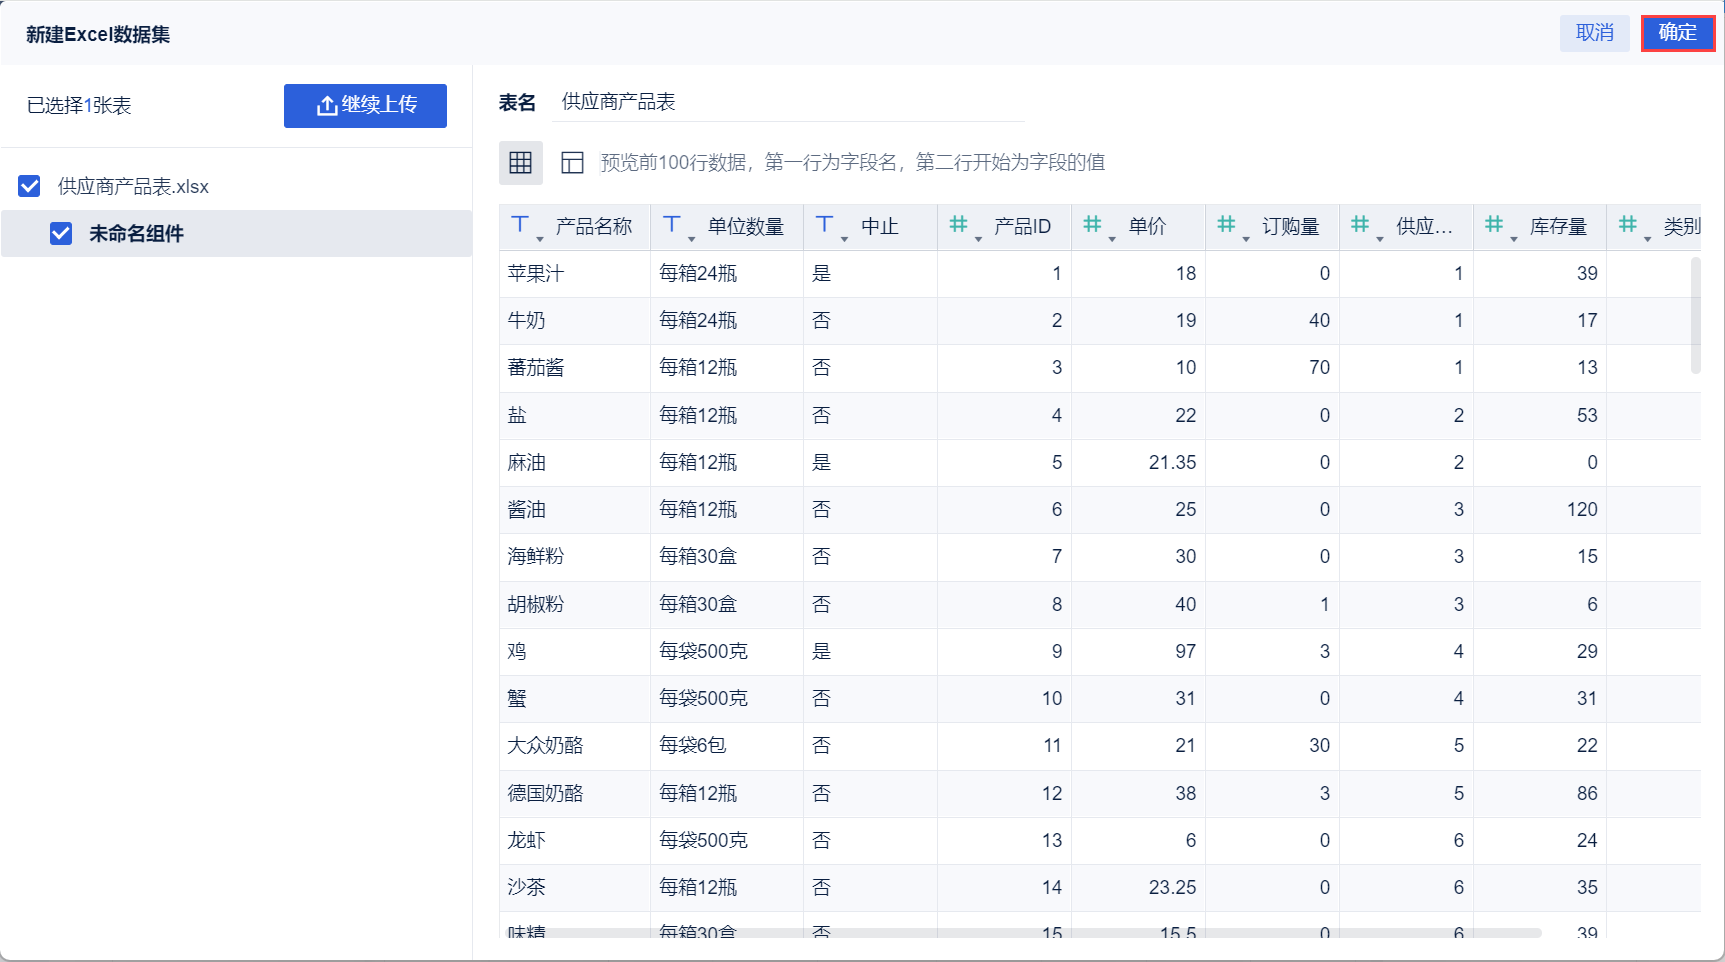Click 继续上传 to upload more files

click(365, 105)
